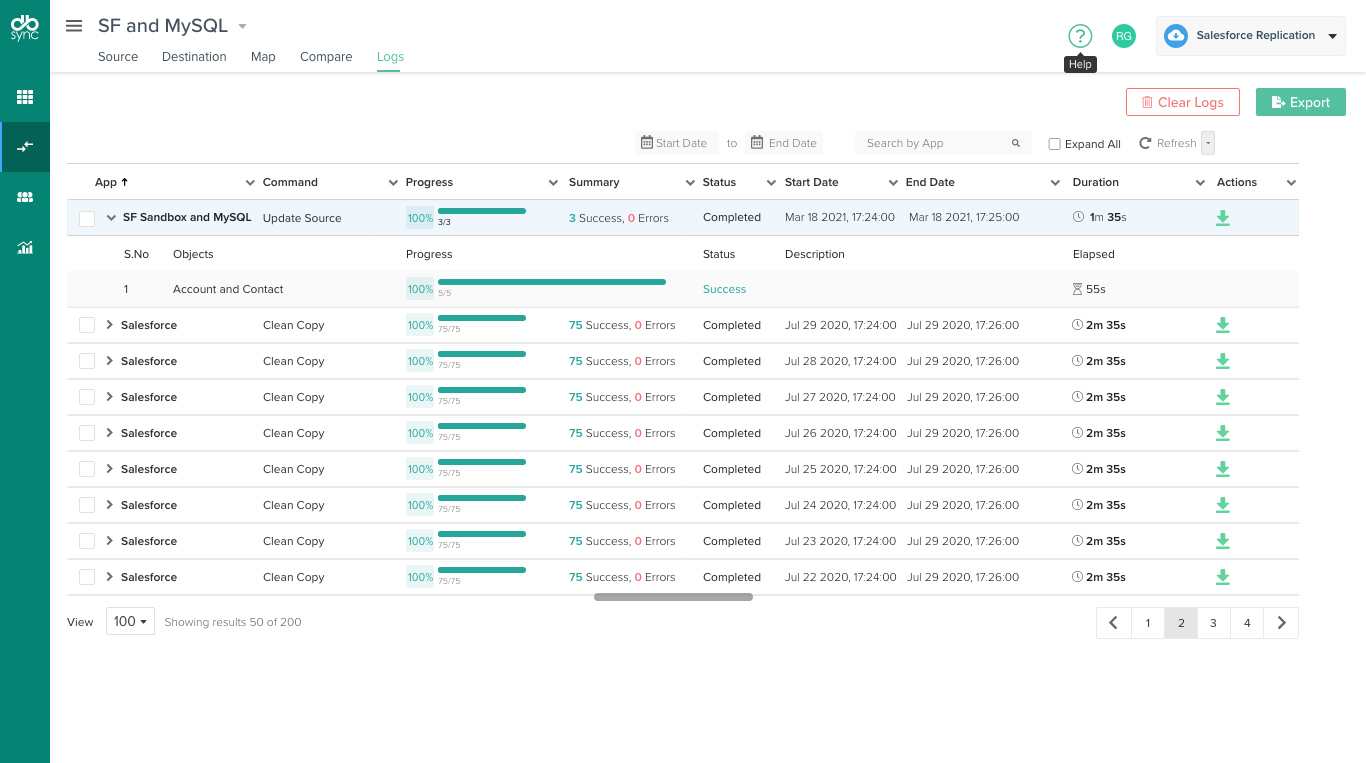Click progress bar of SF Sandbox and MySQL row
The image size is (1366, 763).
tap(482, 211)
